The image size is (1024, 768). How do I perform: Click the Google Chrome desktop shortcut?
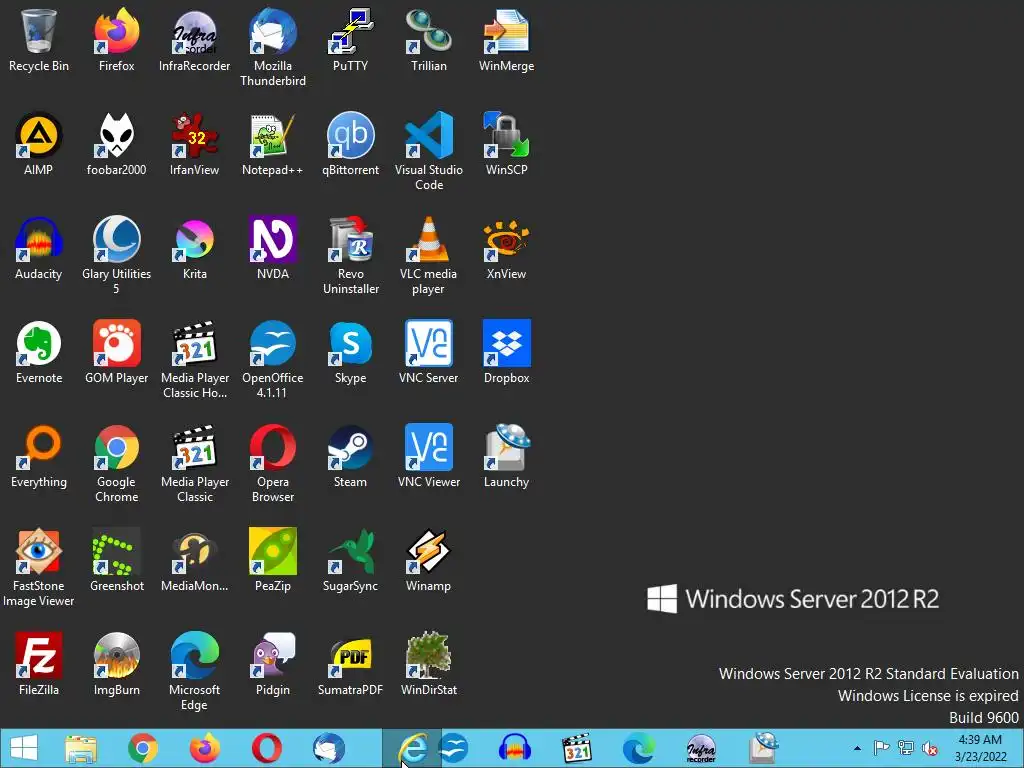(116, 463)
